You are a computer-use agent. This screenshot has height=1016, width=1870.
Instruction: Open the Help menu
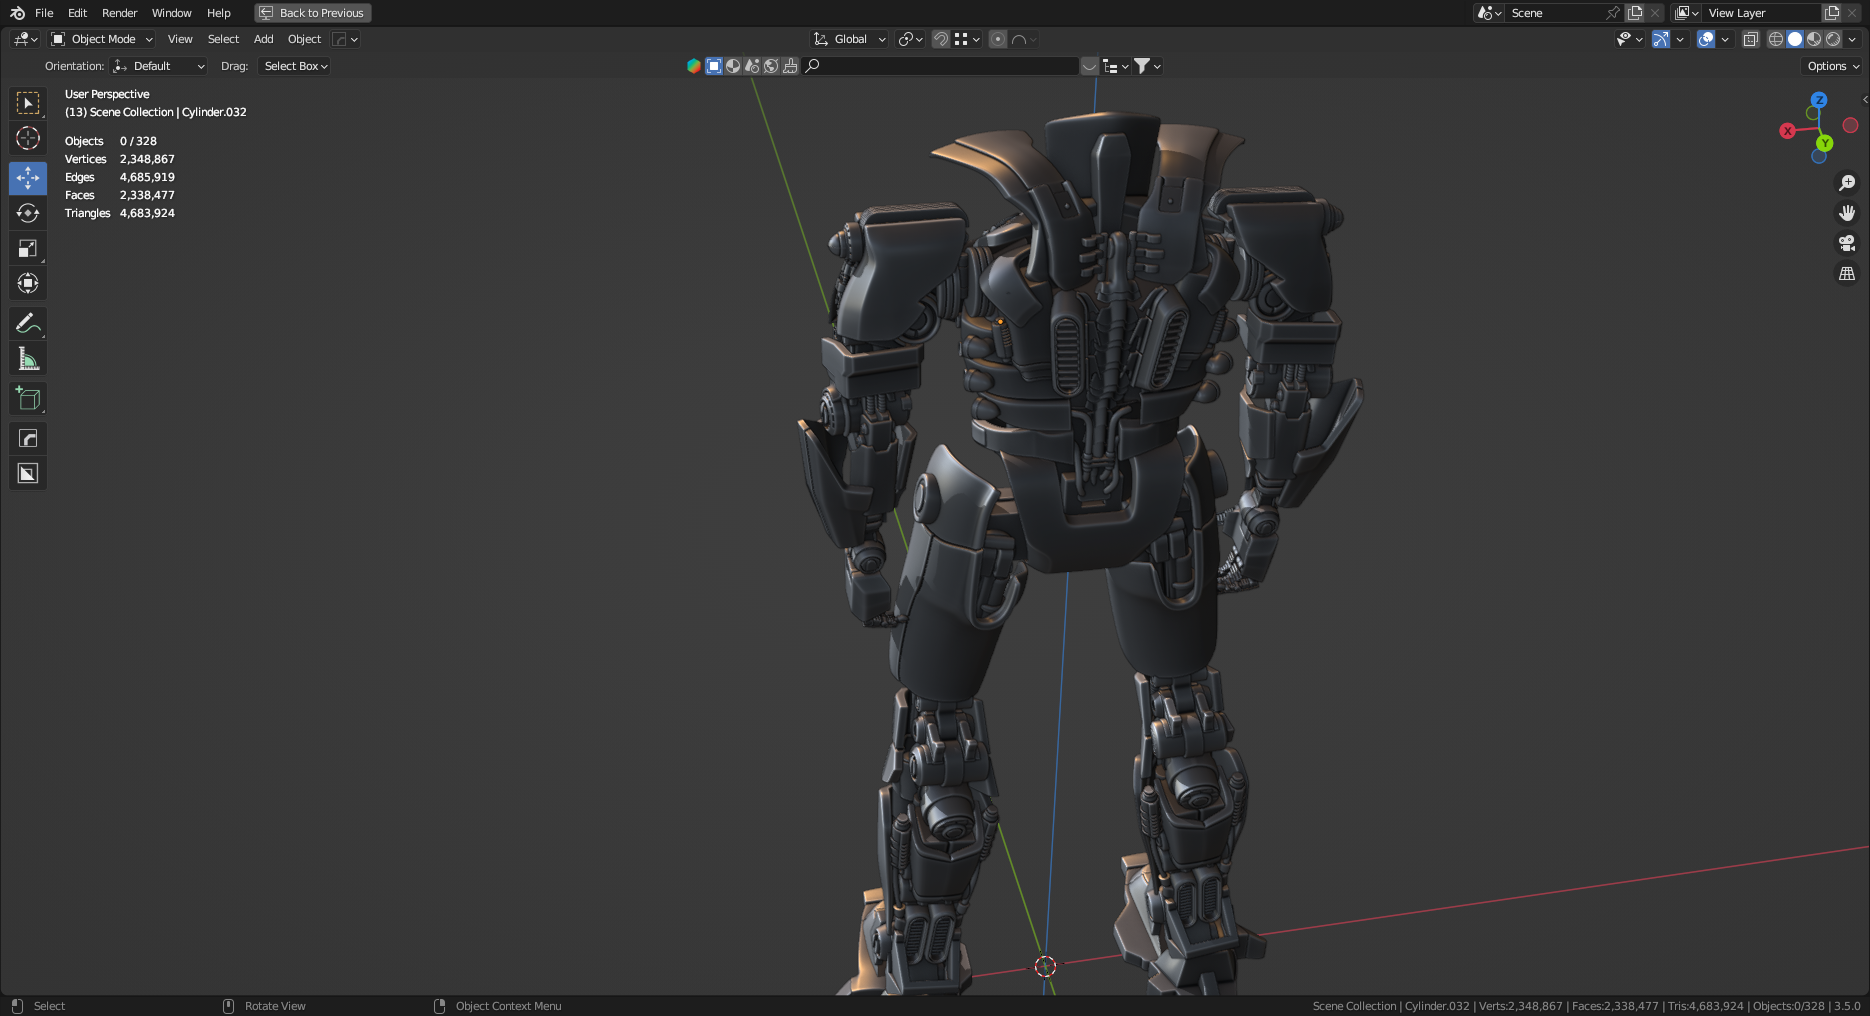(x=218, y=13)
